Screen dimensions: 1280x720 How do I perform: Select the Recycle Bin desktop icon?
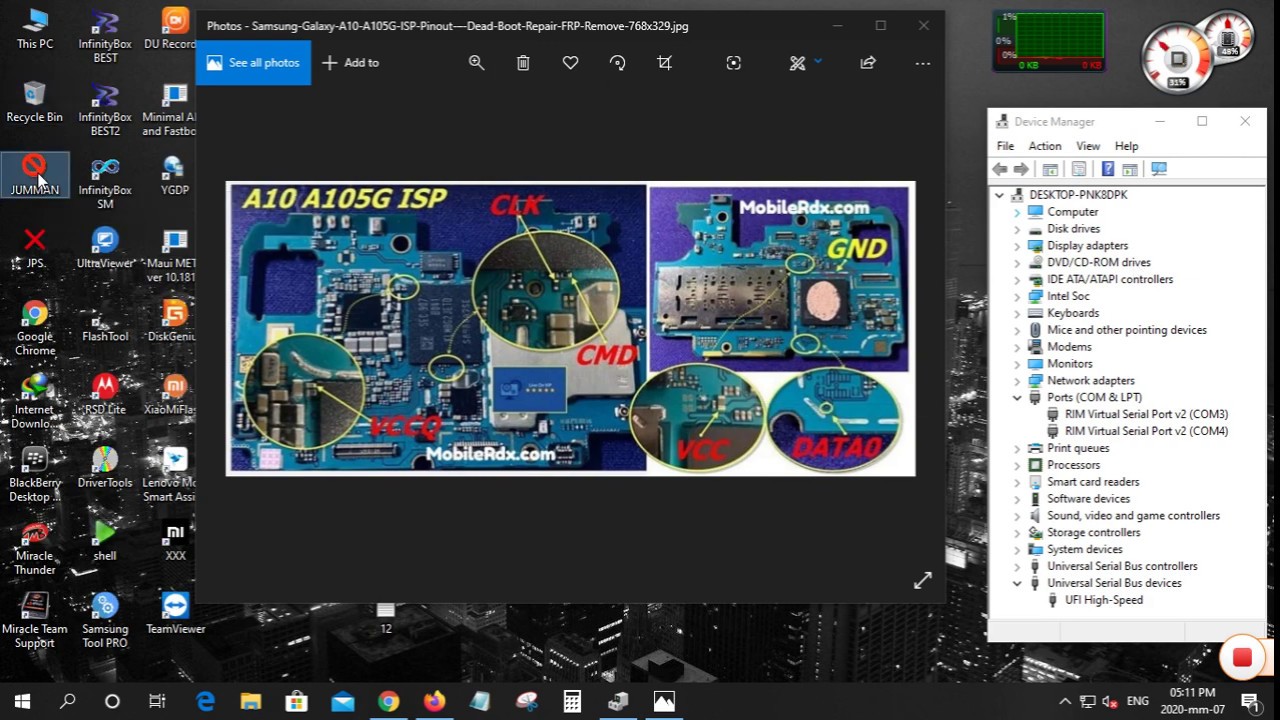[x=35, y=102]
